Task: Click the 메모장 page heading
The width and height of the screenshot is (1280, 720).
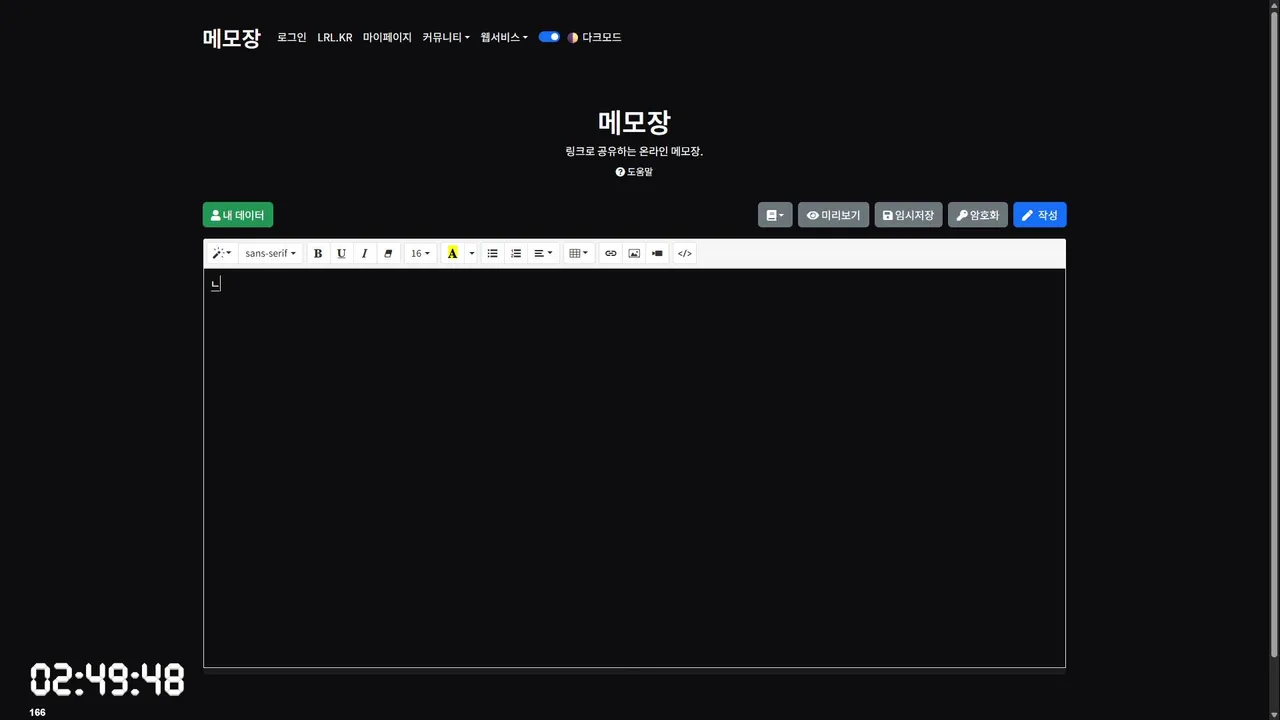Action: (634, 122)
